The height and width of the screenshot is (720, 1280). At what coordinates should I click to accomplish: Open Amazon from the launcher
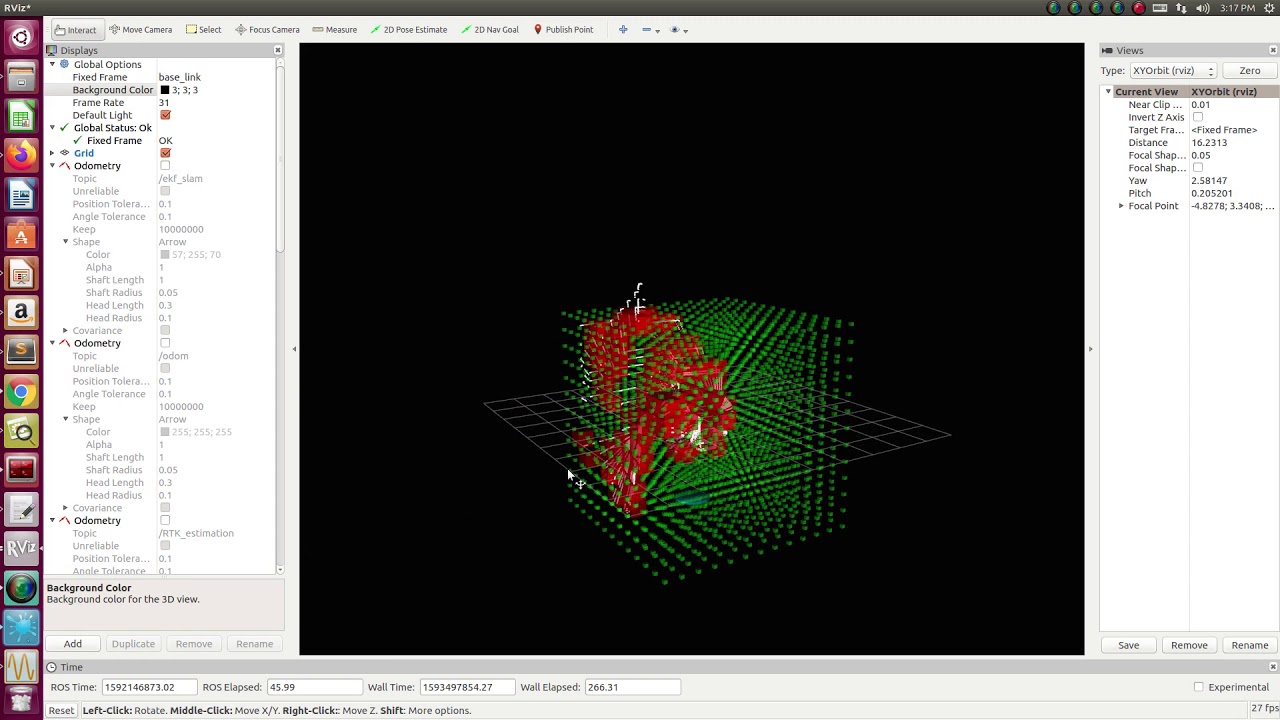(x=21, y=313)
